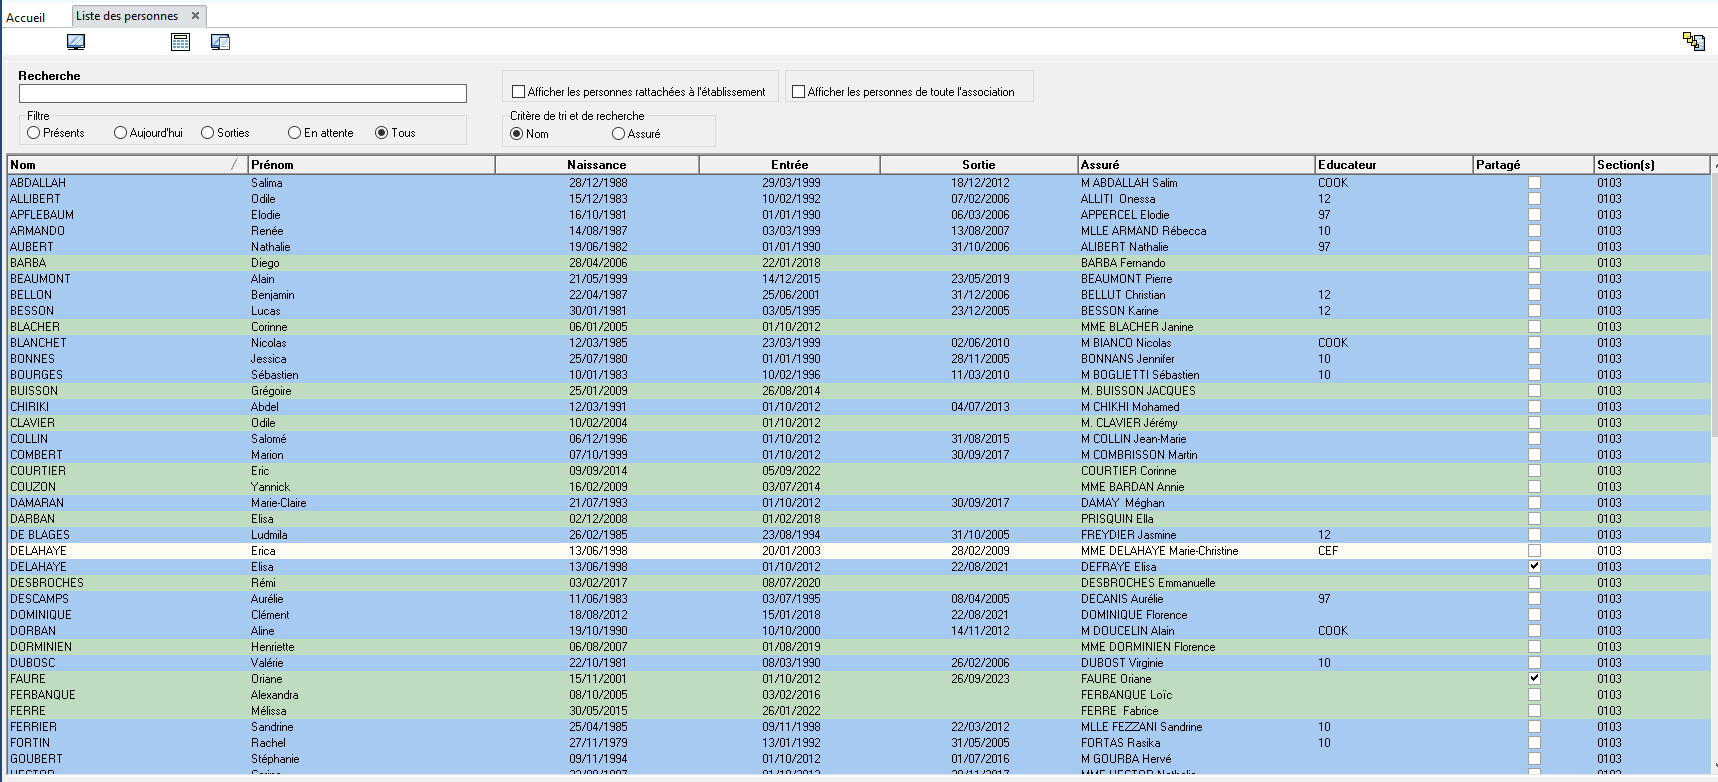
Task: Click the name FERBANQUE
Action: click(x=43, y=695)
